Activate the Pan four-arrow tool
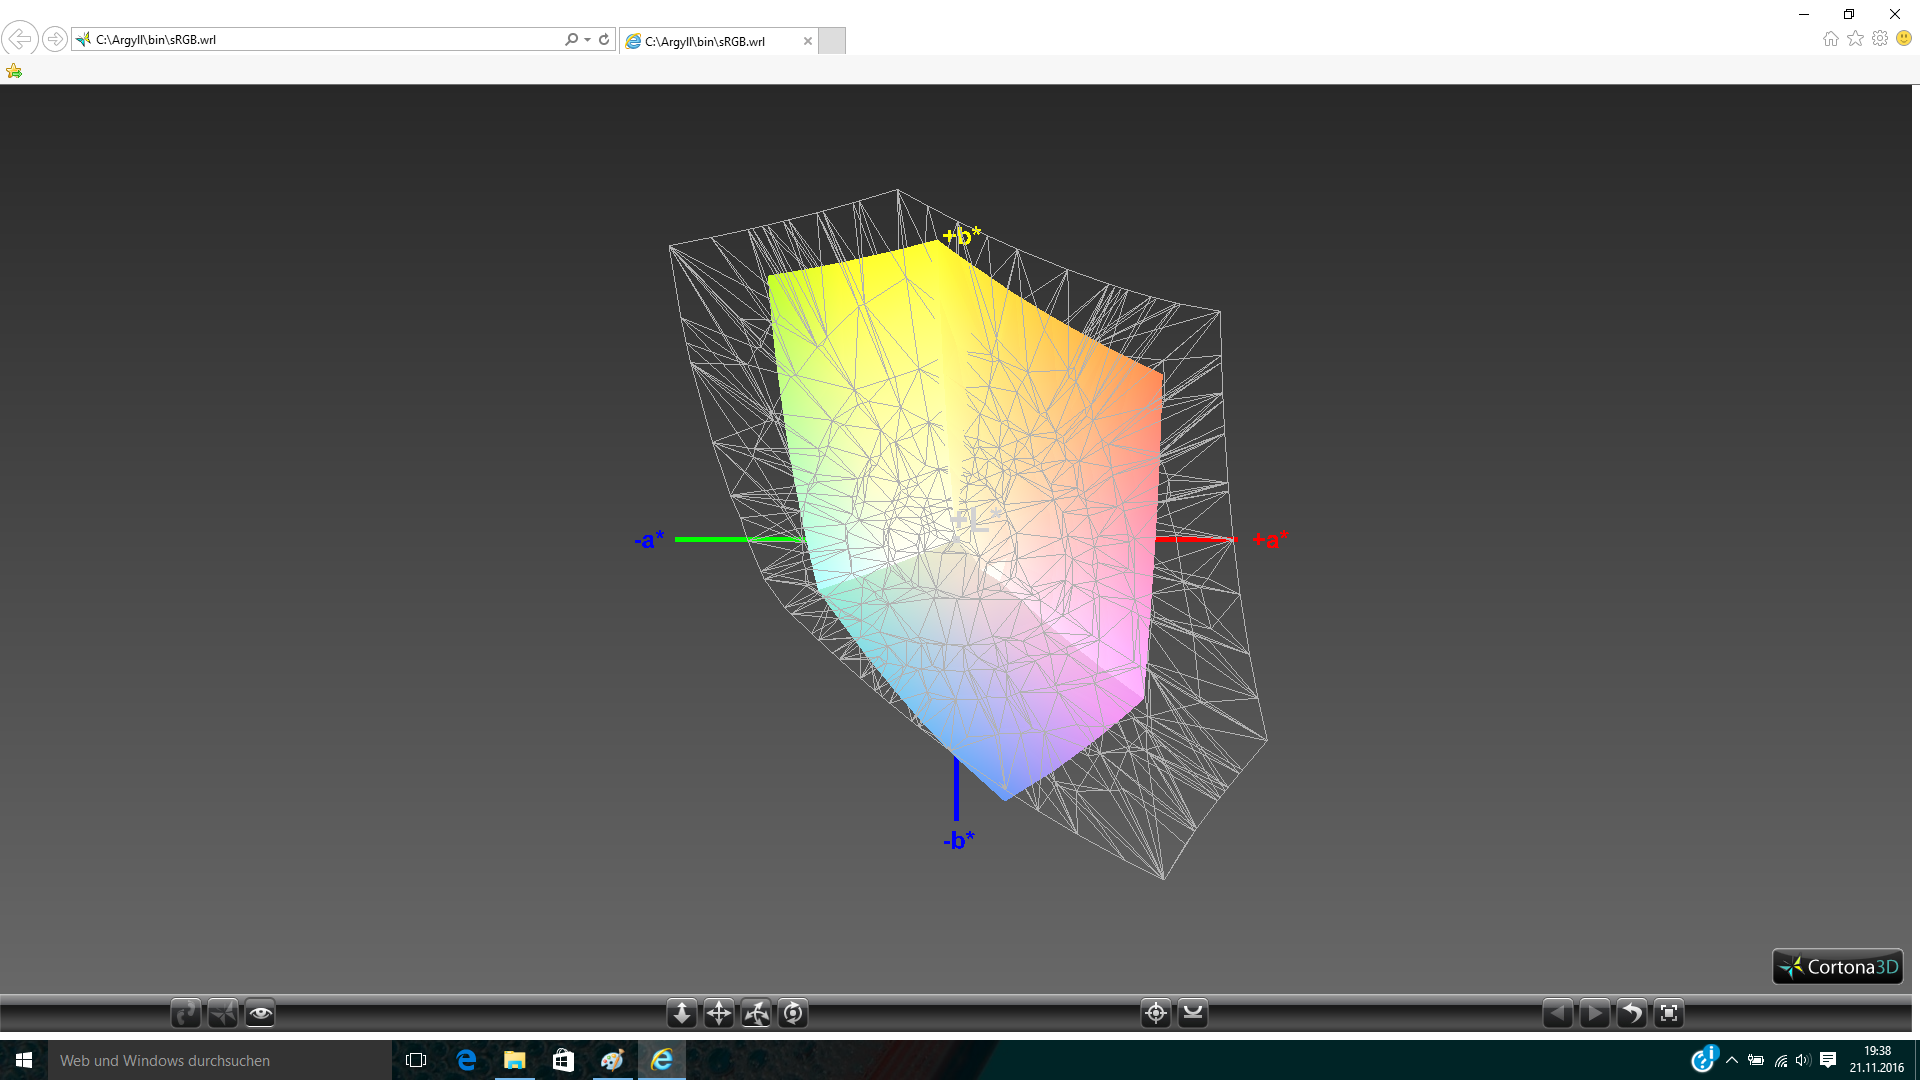 click(719, 1013)
